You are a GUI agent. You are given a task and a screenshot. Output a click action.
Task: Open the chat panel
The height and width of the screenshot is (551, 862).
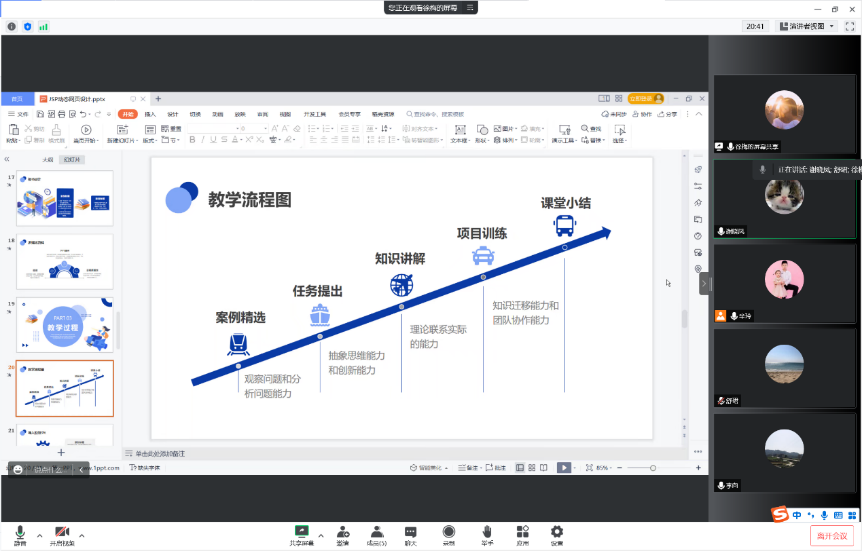[411, 535]
